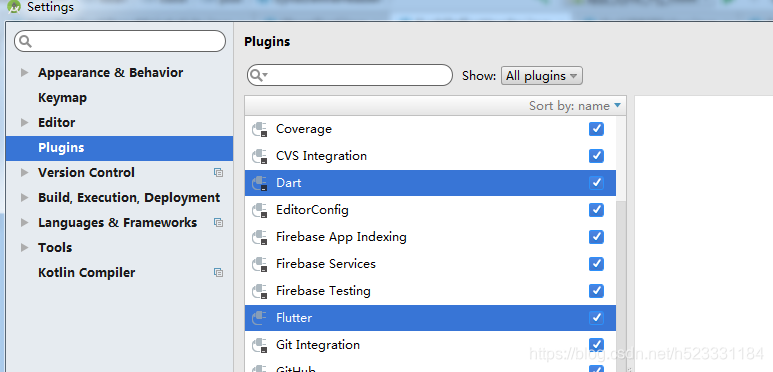Viewport: 773px width, 372px height.
Task: Click the plugin search magnifier icon
Action: (258, 75)
